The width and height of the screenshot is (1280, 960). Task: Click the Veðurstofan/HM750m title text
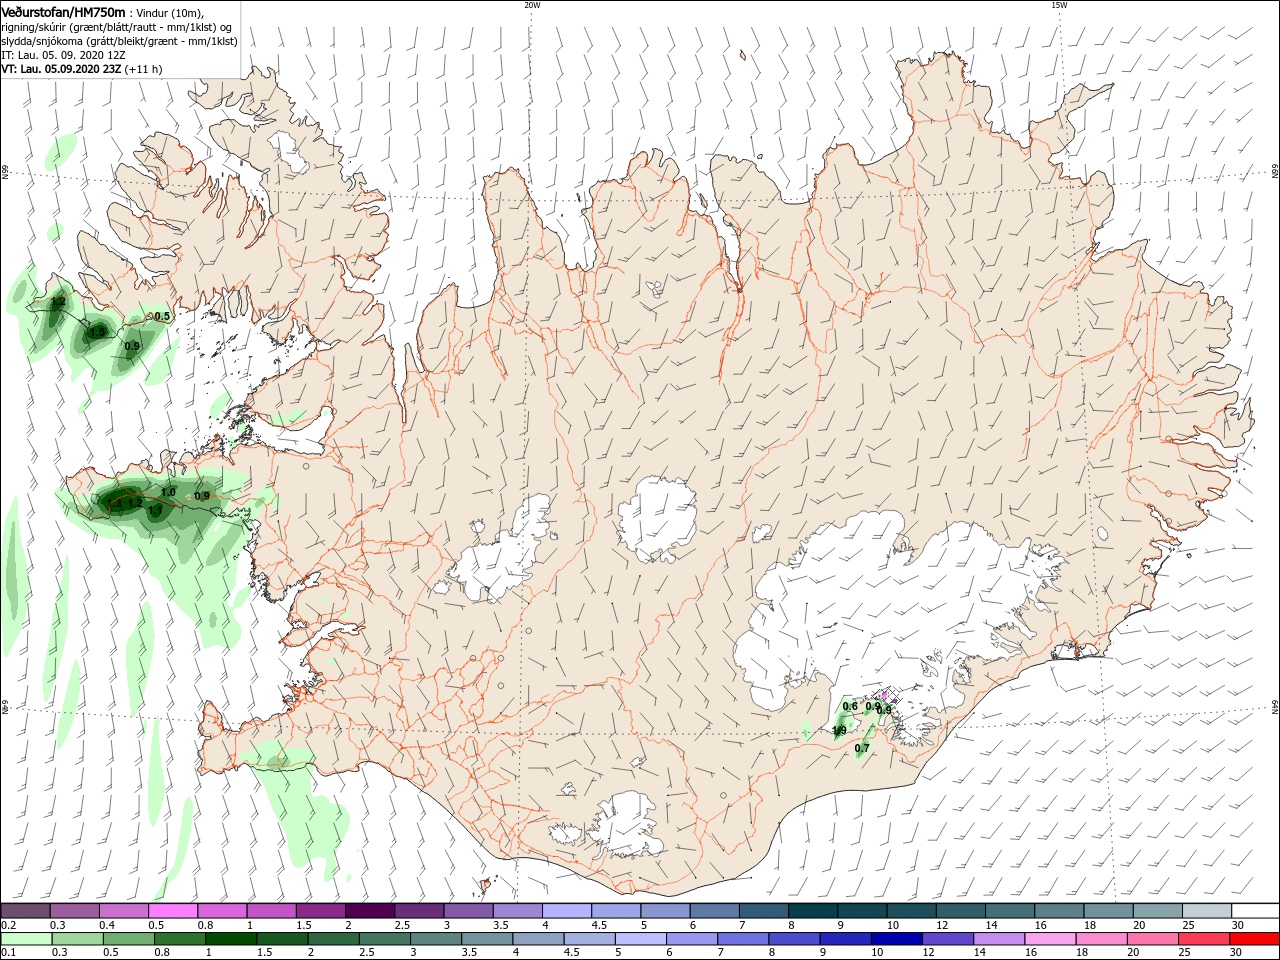click(63, 11)
